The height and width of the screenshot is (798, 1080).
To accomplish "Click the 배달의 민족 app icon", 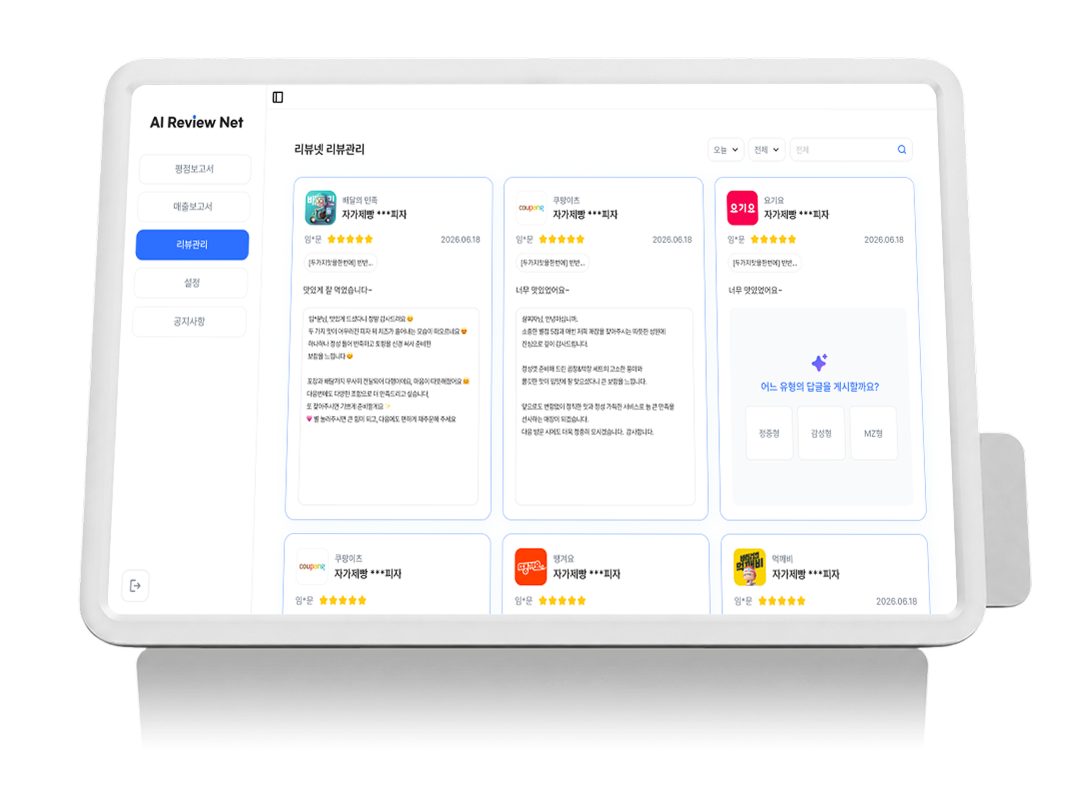I will pos(320,207).
